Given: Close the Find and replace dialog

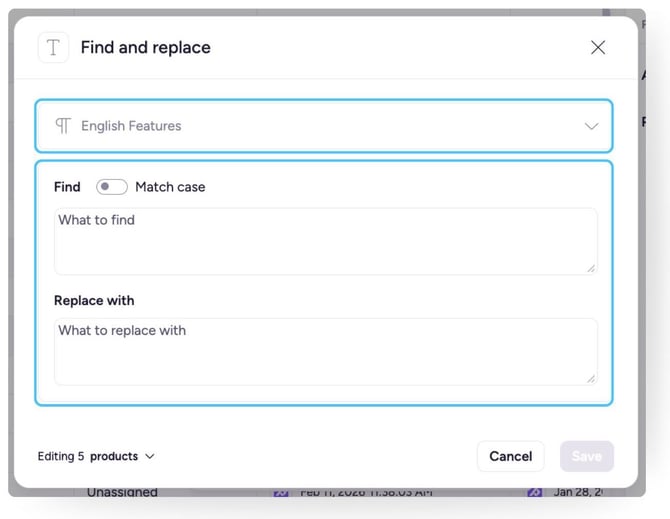Looking at the screenshot, I should (x=598, y=47).
